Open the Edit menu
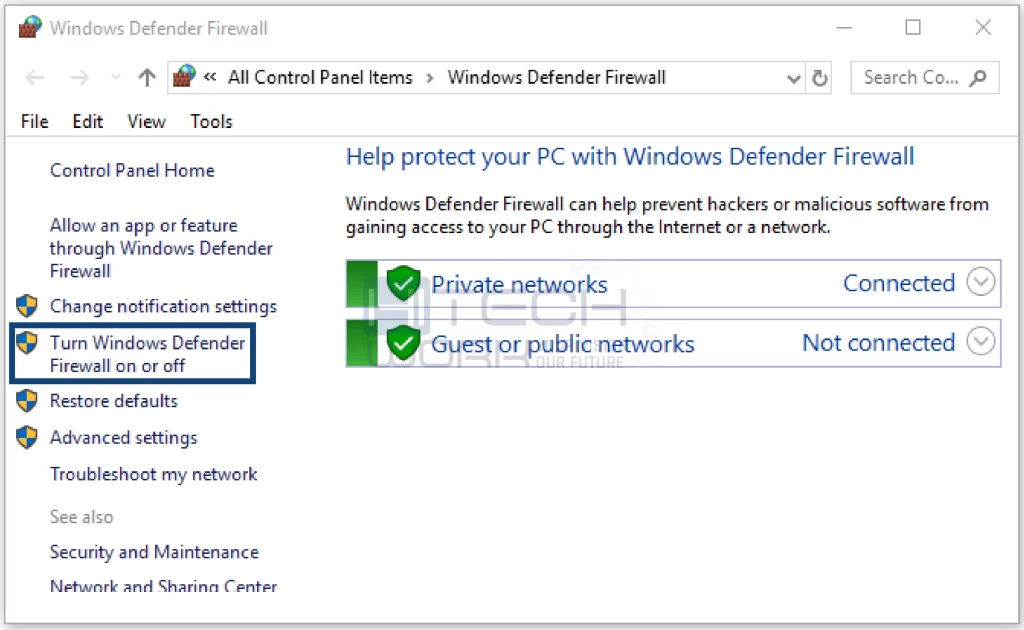The width and height of the screenshot is (1024, 630). tap(88, 121)
